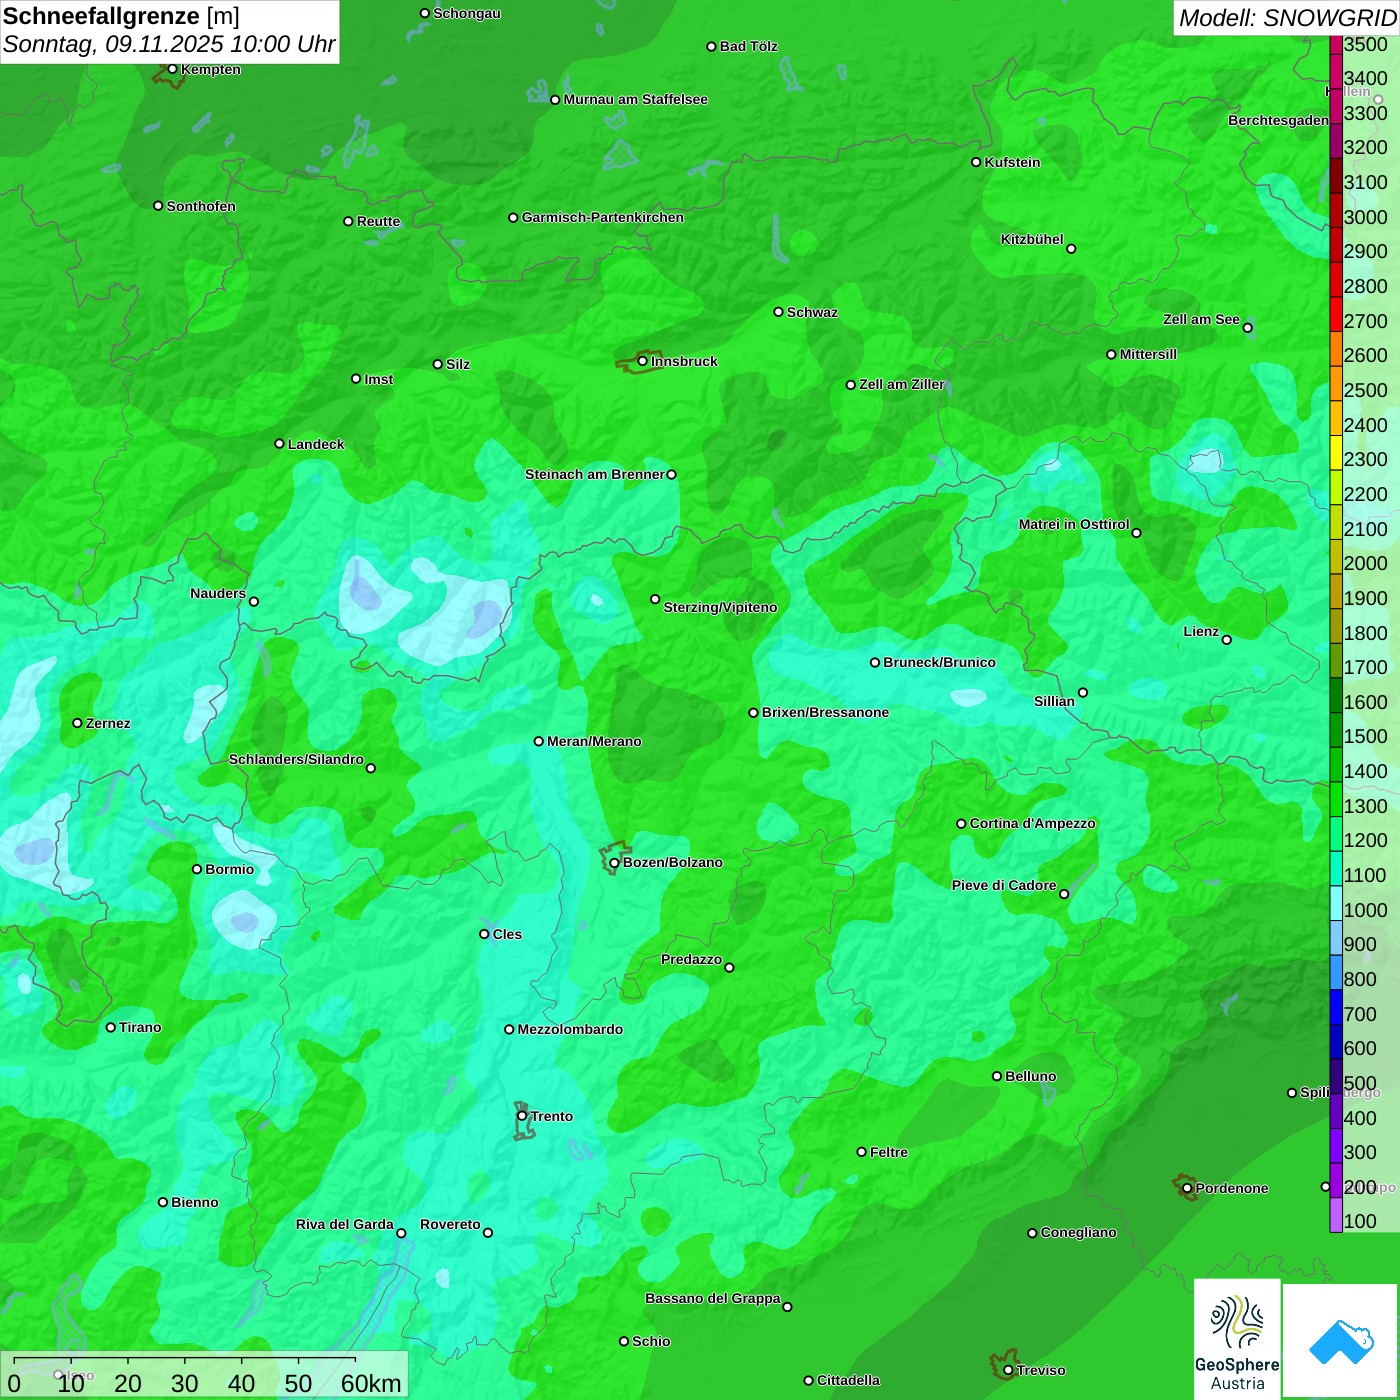Click the 'Cortina d'Ampezzo' label
This screenshot has height=1400, width=1400.
click(x=1033, y=823)
